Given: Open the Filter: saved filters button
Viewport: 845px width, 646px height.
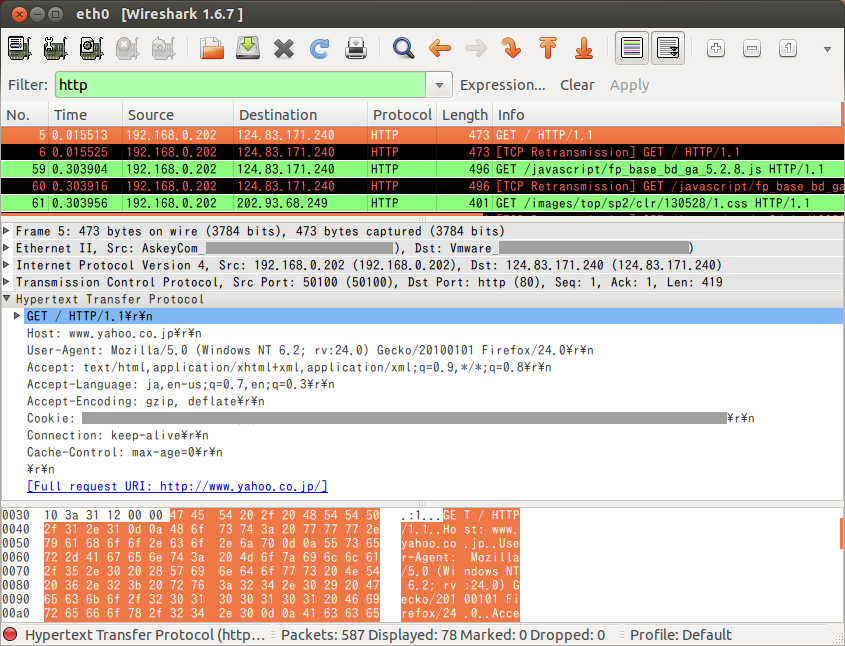Looking at the screenshot, I should click(27, 85).
